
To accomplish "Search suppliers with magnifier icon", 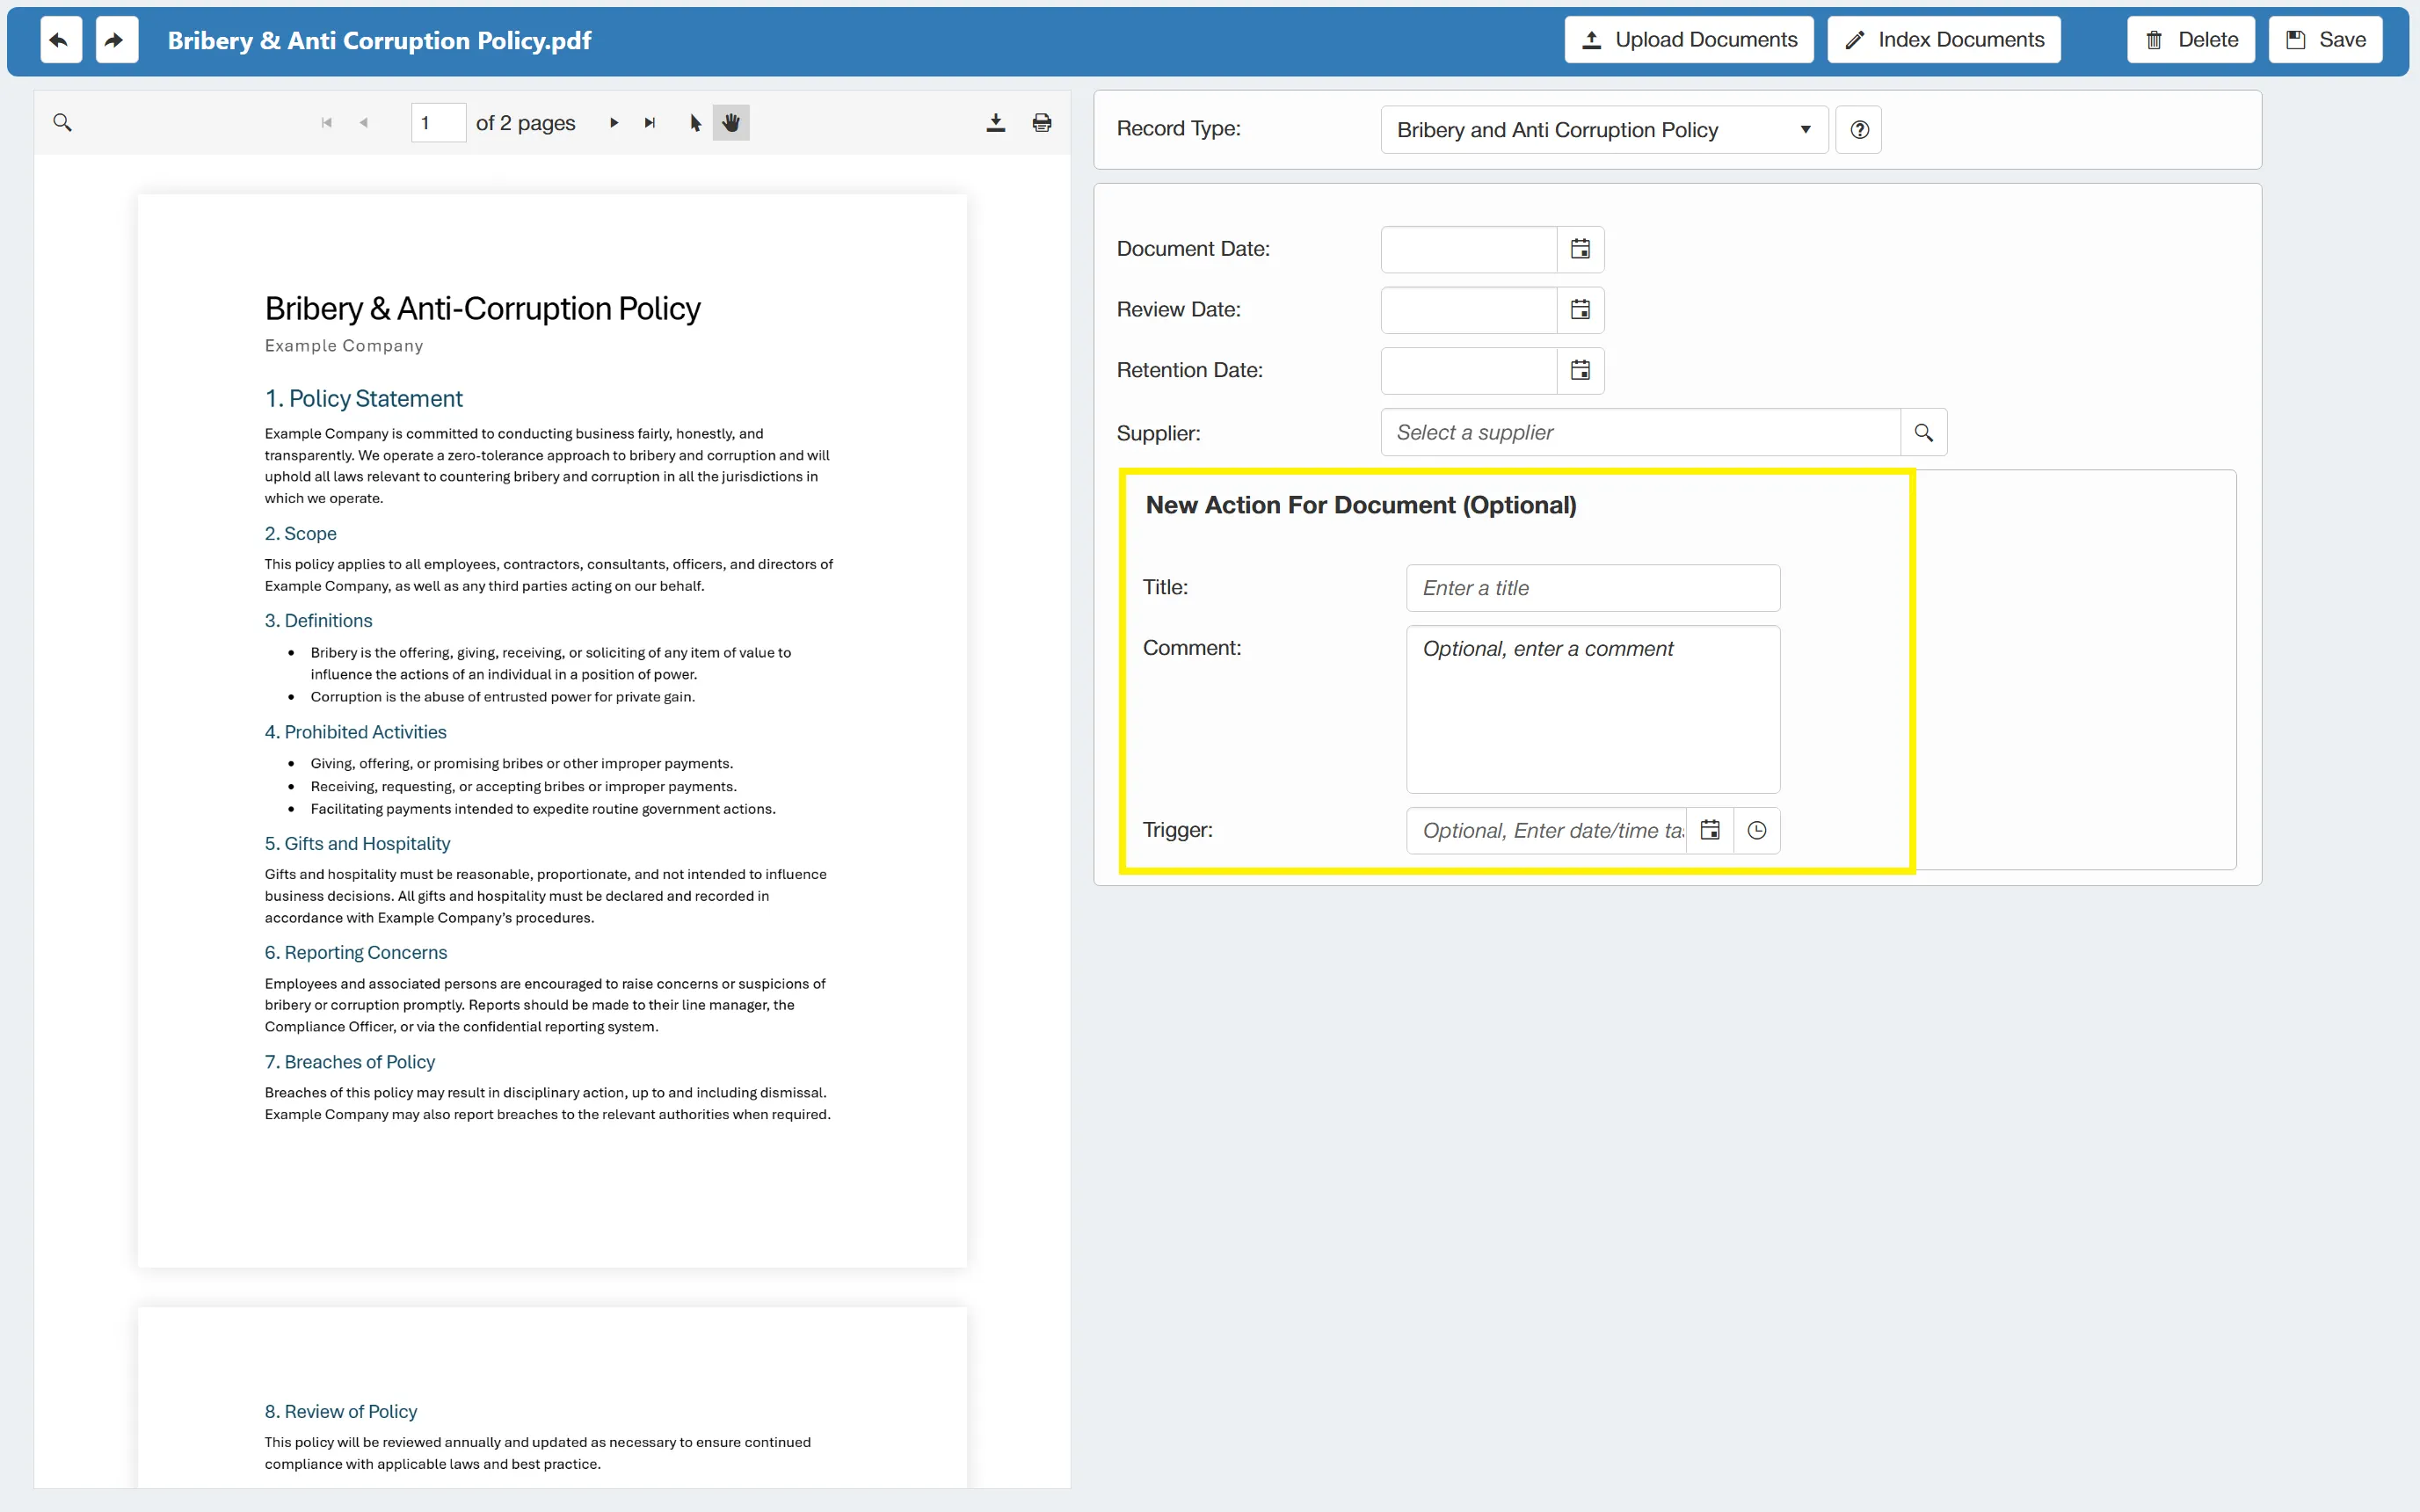I will 1923,432.
